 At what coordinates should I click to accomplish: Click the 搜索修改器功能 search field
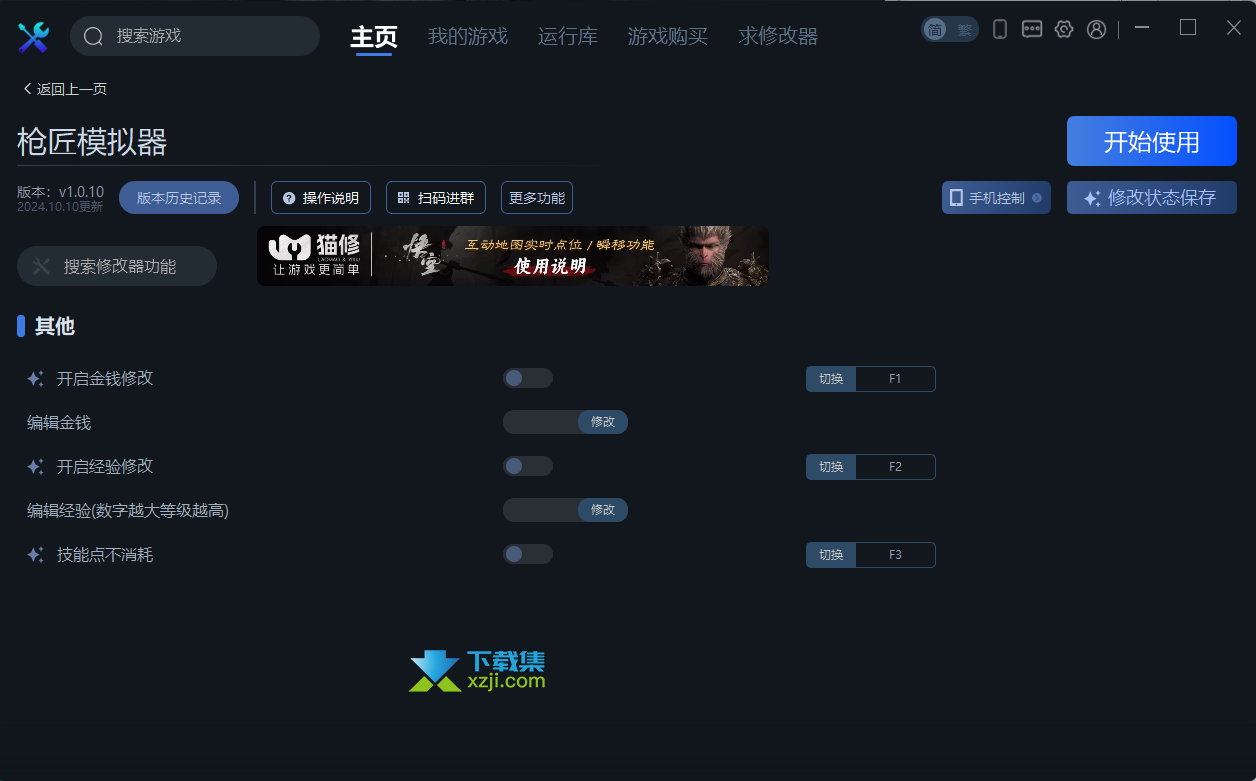pos(117,266)
